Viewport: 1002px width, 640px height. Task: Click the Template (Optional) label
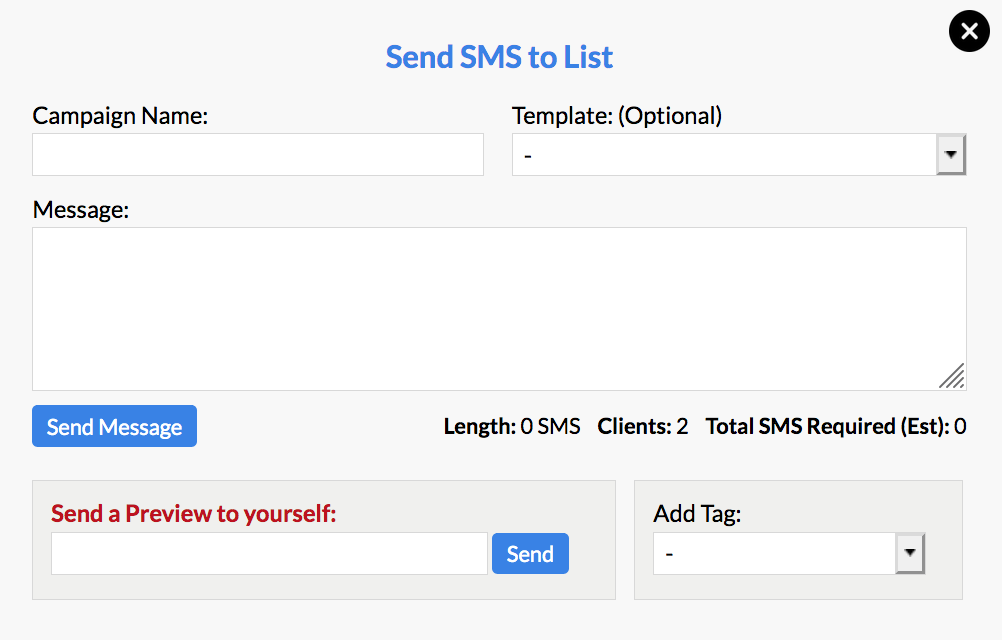point(617,116)
